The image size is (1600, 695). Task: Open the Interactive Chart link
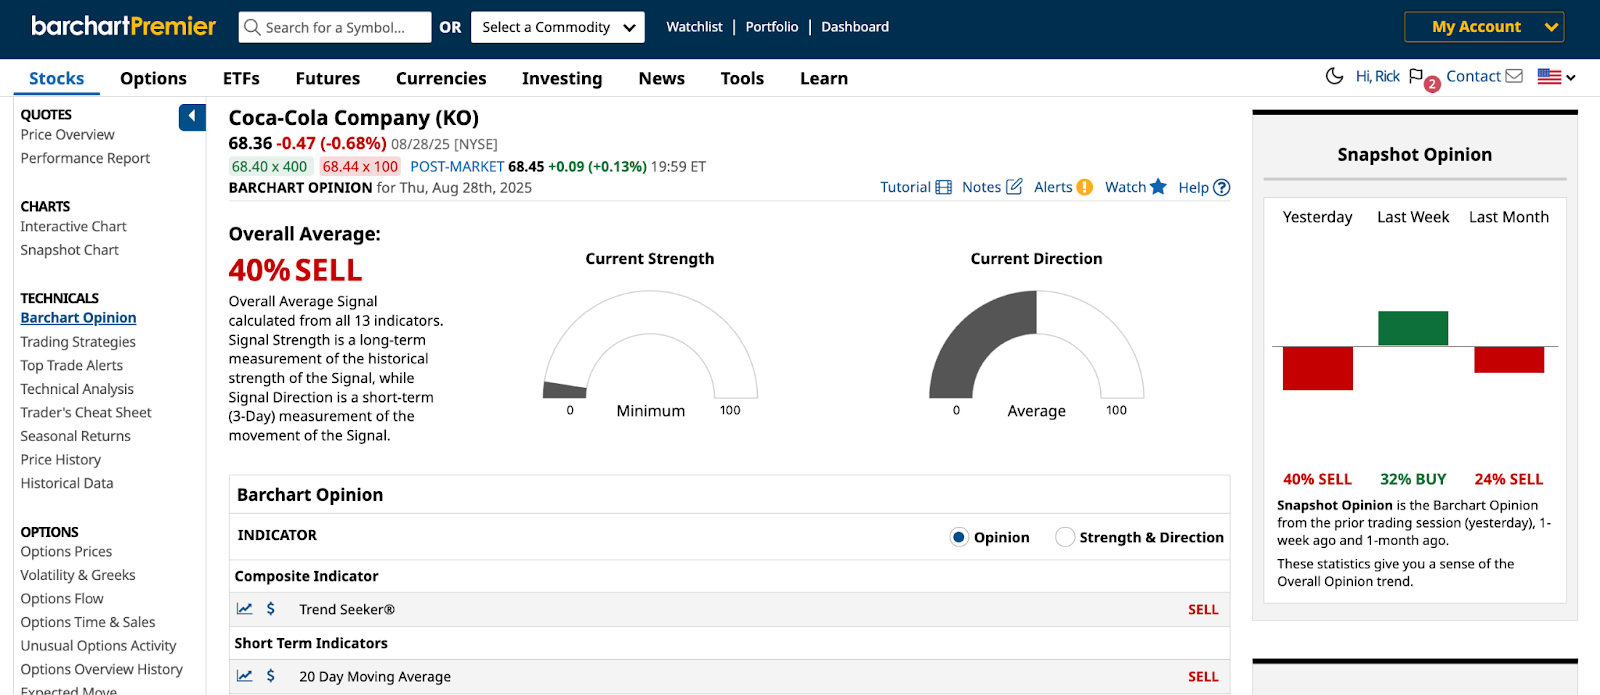point(73,226)
